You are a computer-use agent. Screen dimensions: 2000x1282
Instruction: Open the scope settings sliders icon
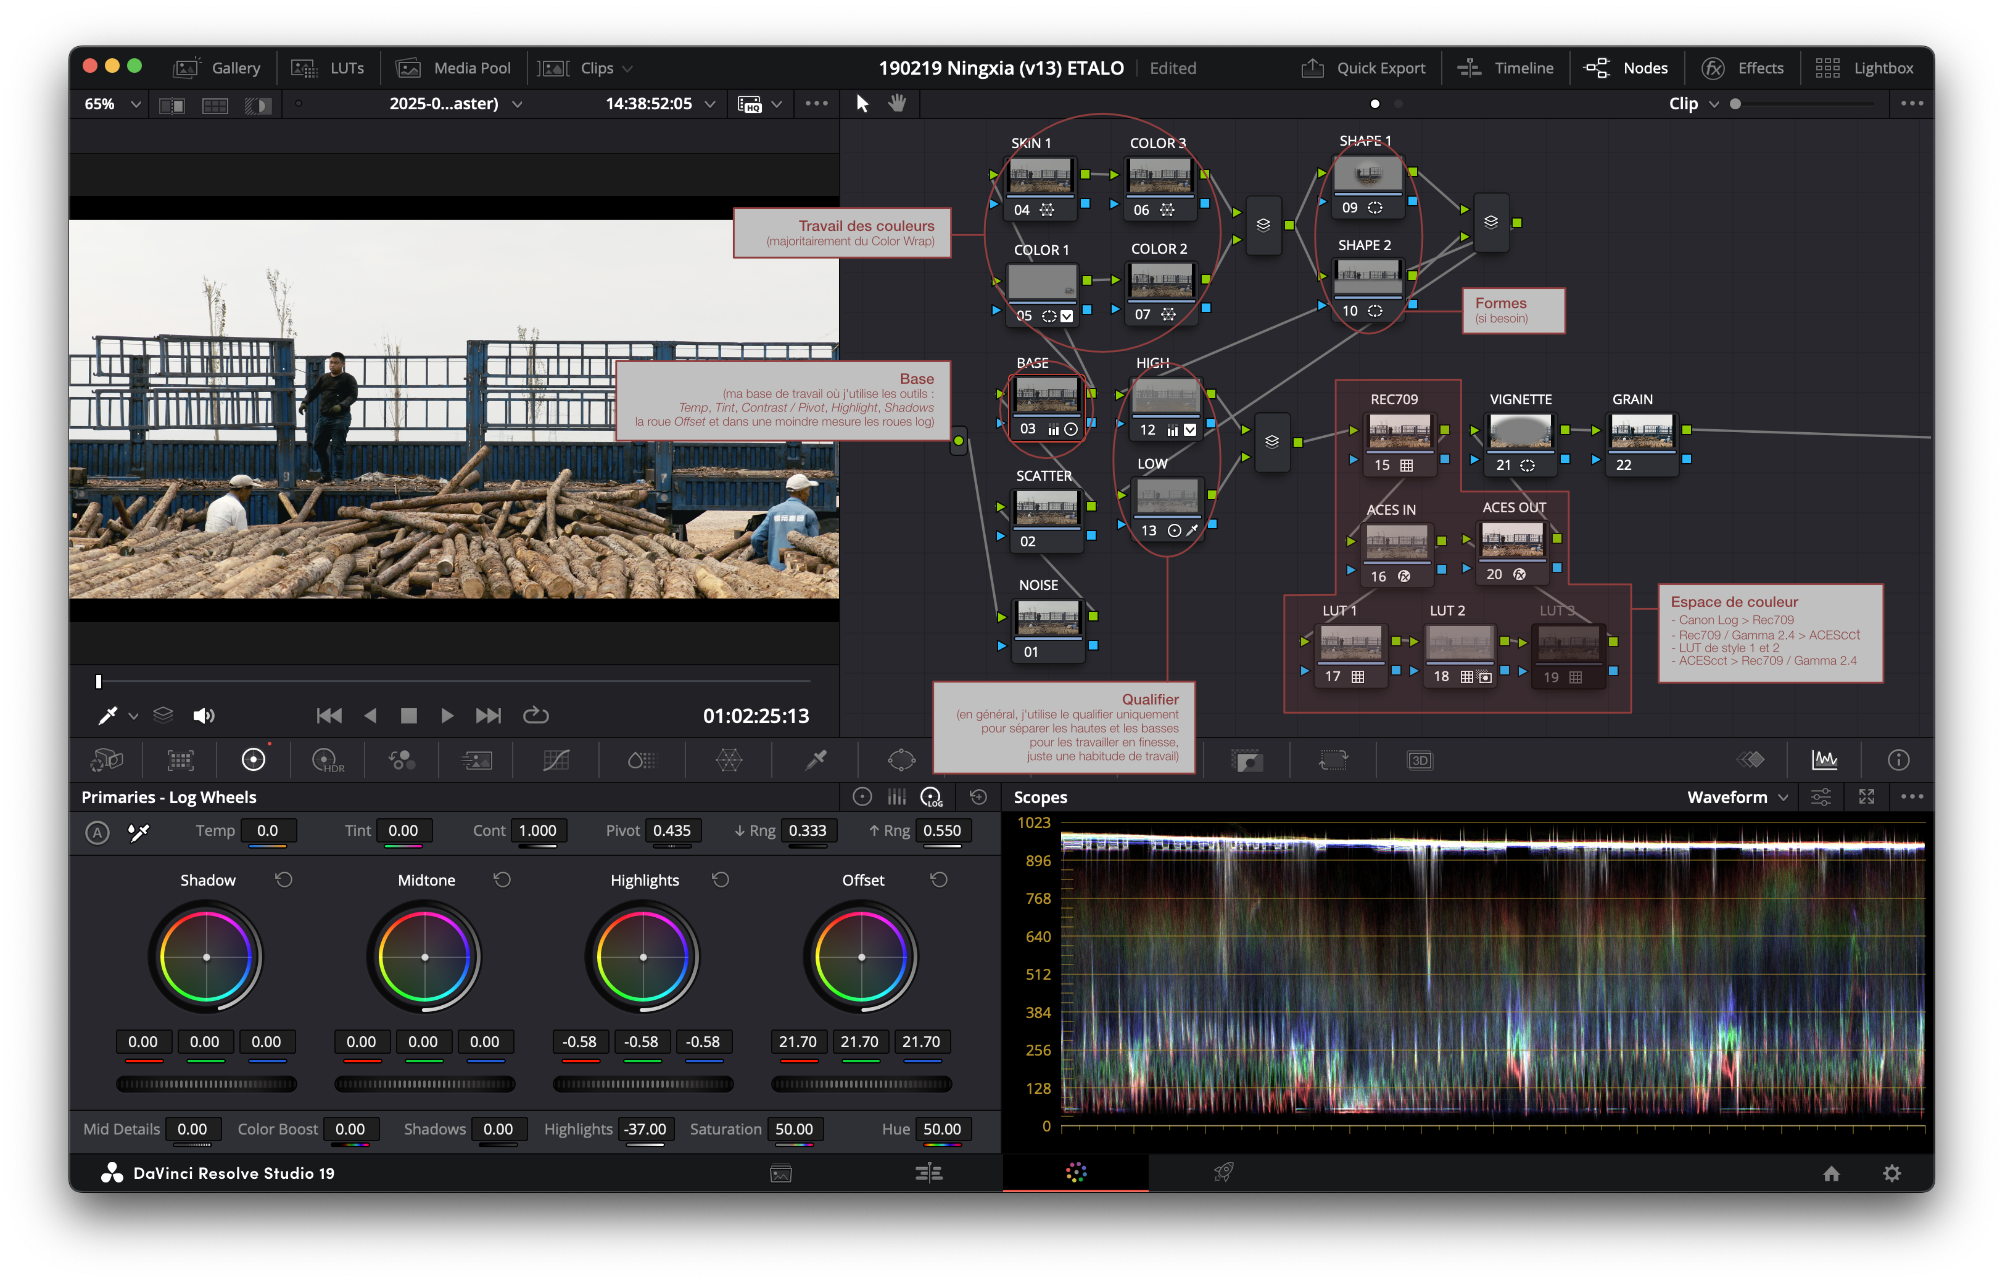tap(1821, 797)
